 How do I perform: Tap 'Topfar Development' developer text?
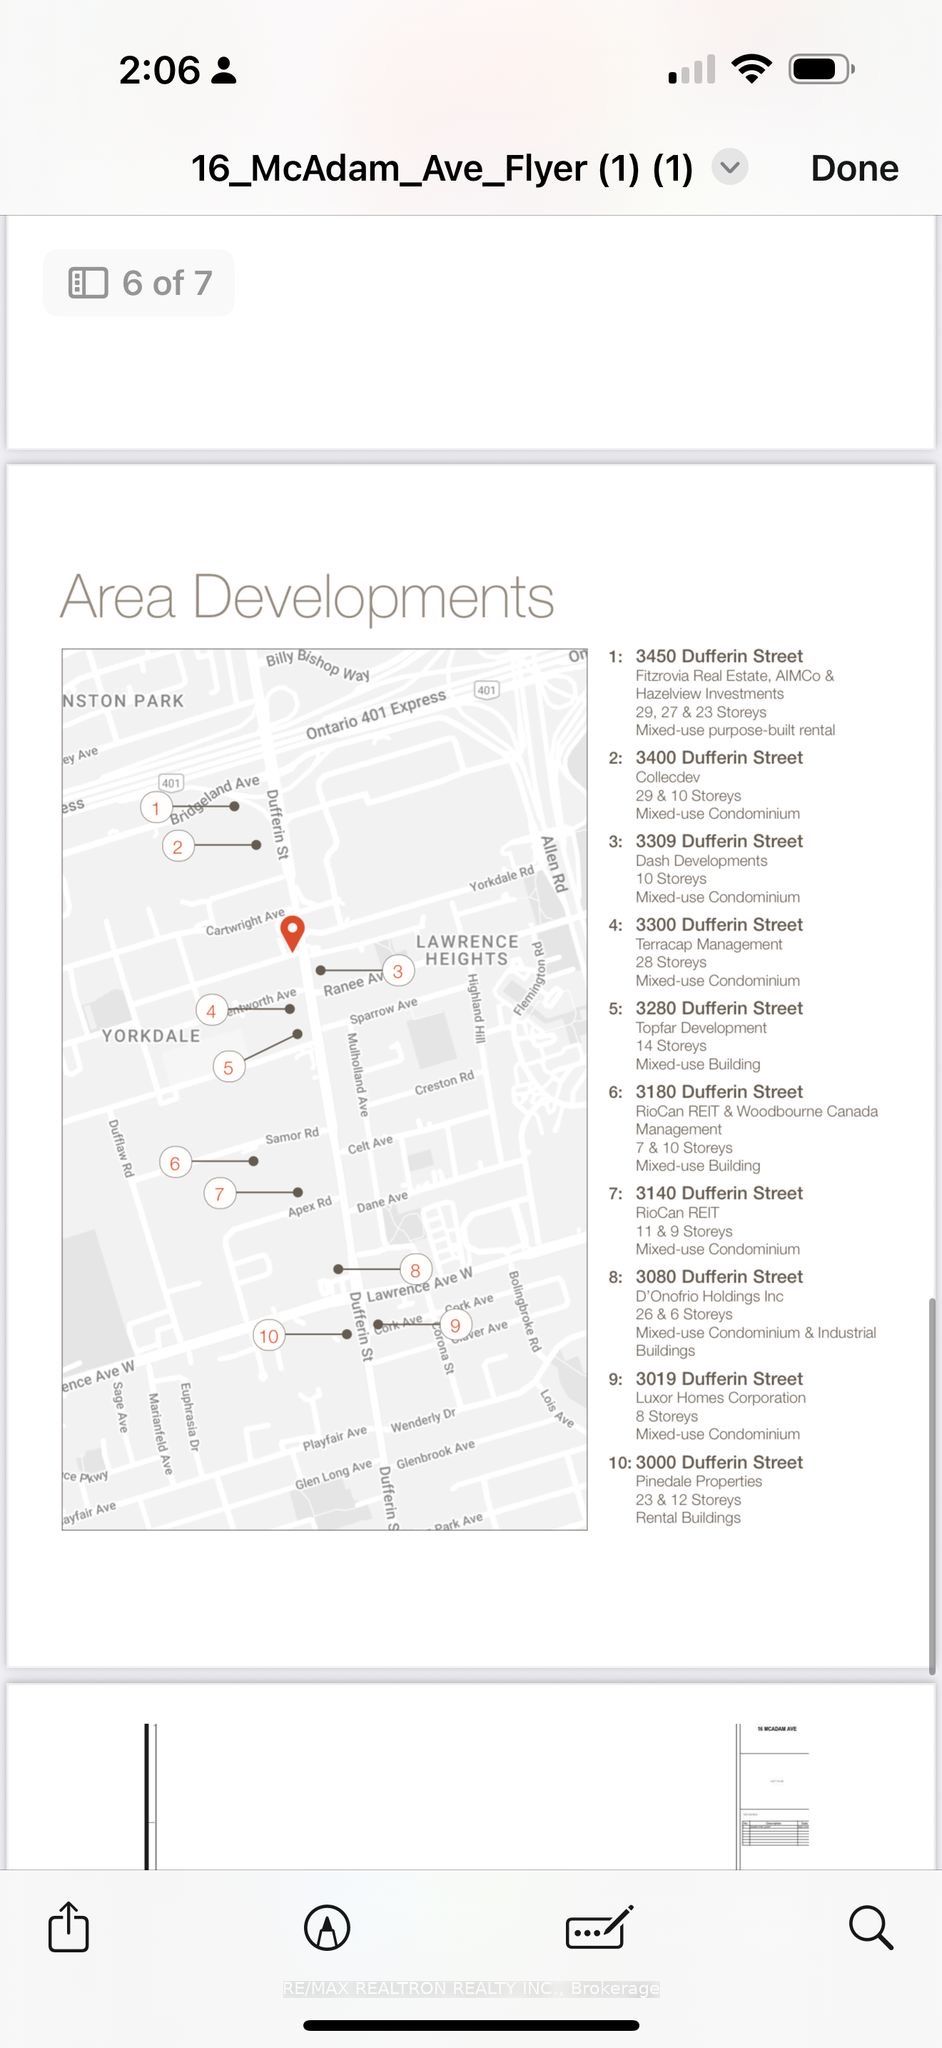[x=701, y=1028]
